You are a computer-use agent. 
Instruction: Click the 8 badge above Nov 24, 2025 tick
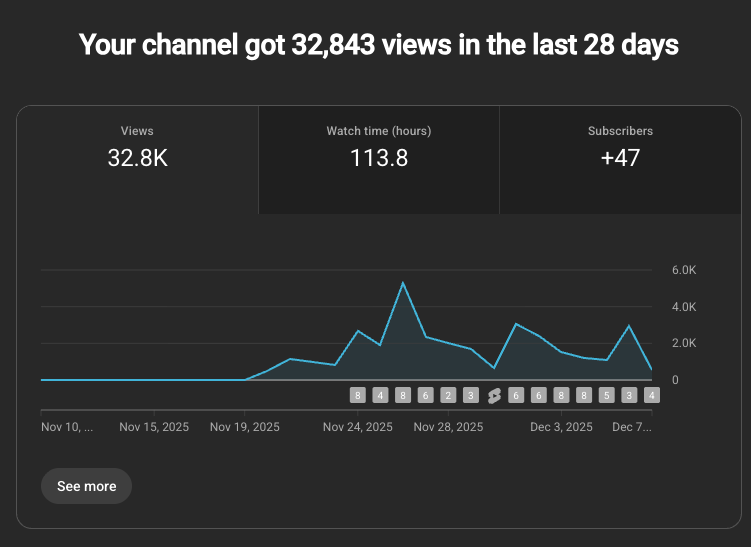358,395
